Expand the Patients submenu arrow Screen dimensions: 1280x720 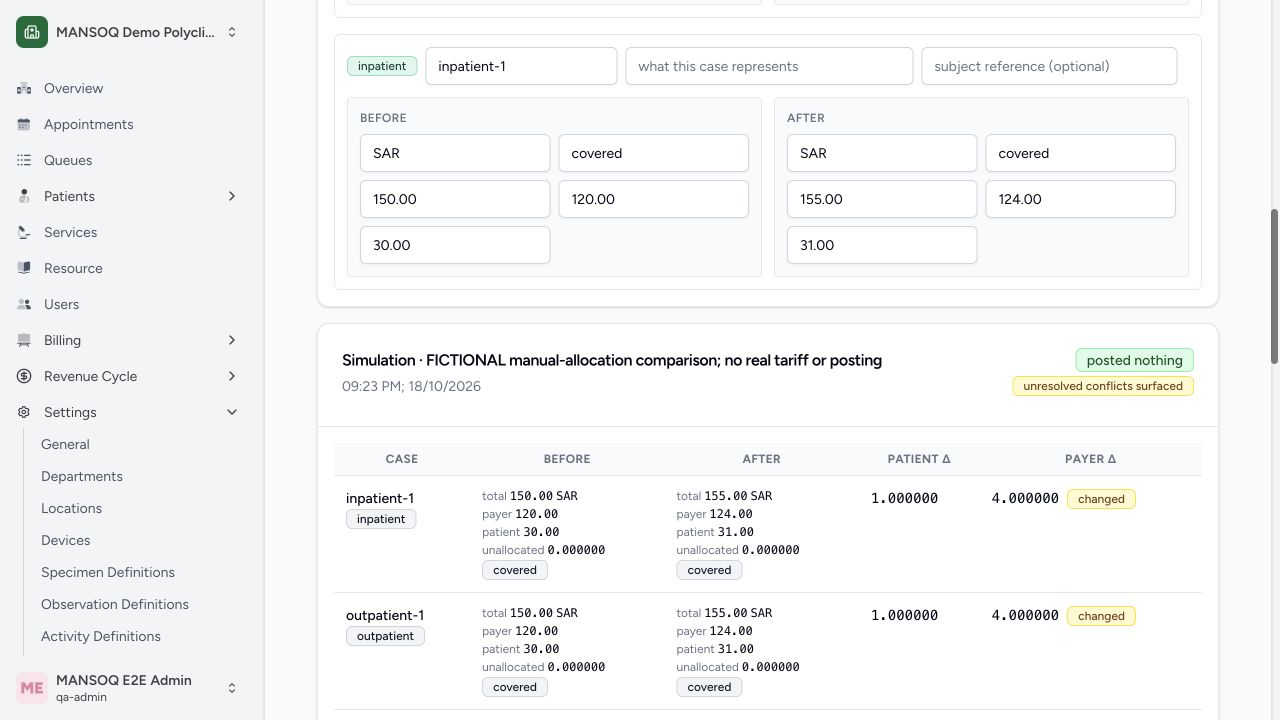coord(232,196)
